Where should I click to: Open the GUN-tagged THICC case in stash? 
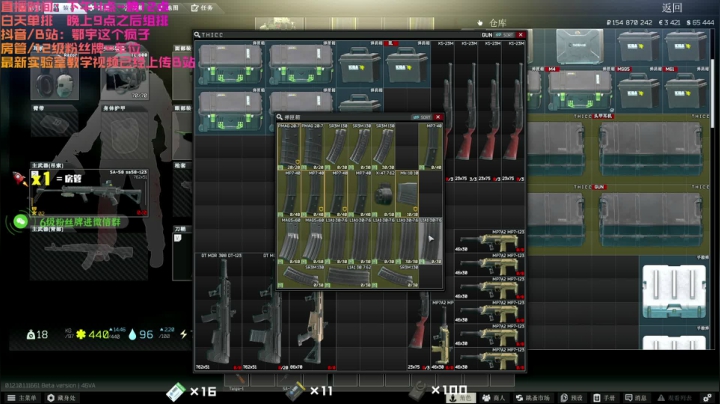pyautogui.click(x=556, y=219)
